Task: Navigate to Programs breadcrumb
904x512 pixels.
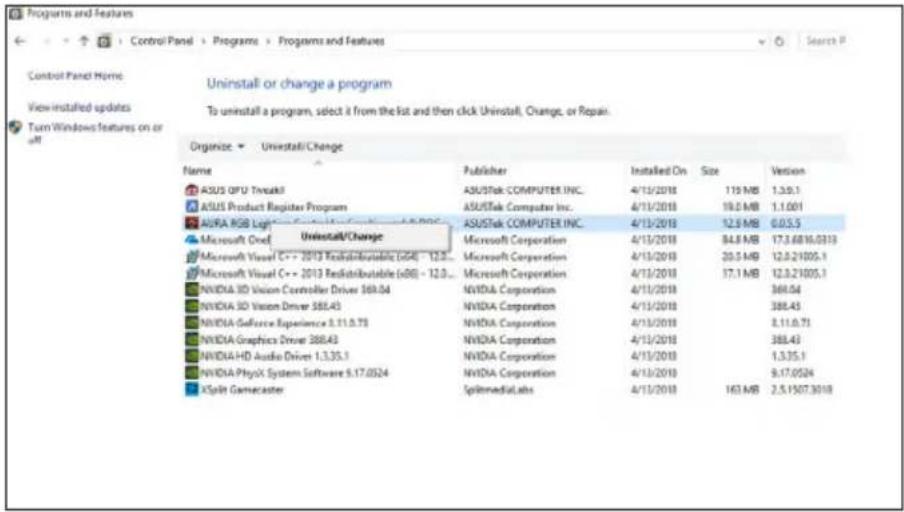Action: [x=236, y=41]
